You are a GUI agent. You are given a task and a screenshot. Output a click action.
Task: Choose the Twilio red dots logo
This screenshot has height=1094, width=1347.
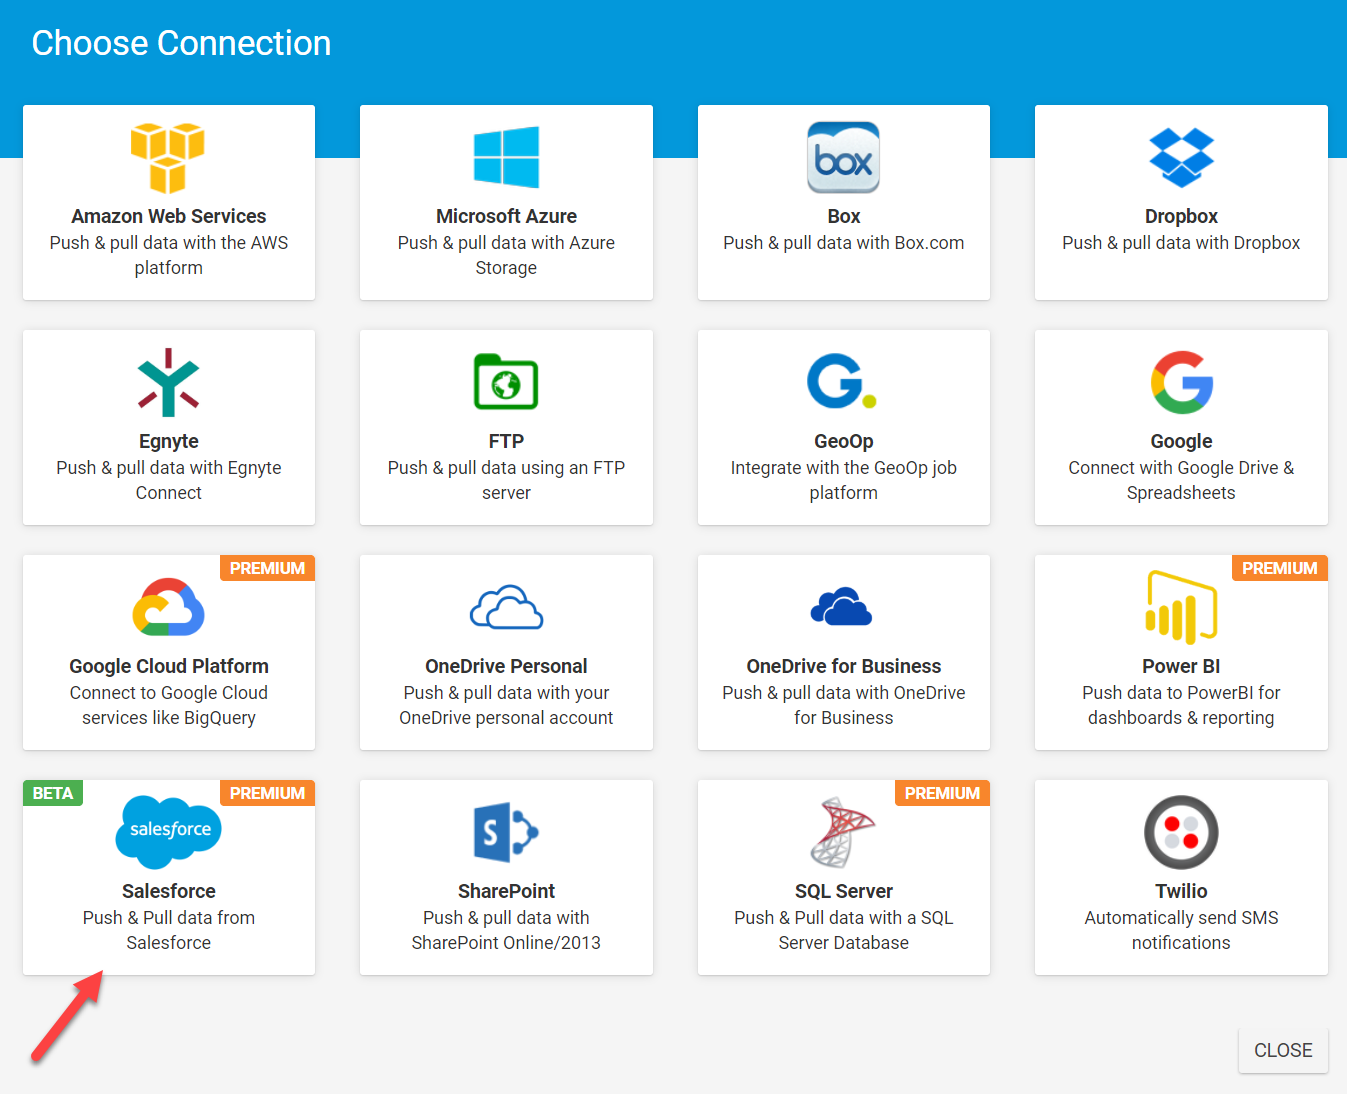[x=1181, y=832]
